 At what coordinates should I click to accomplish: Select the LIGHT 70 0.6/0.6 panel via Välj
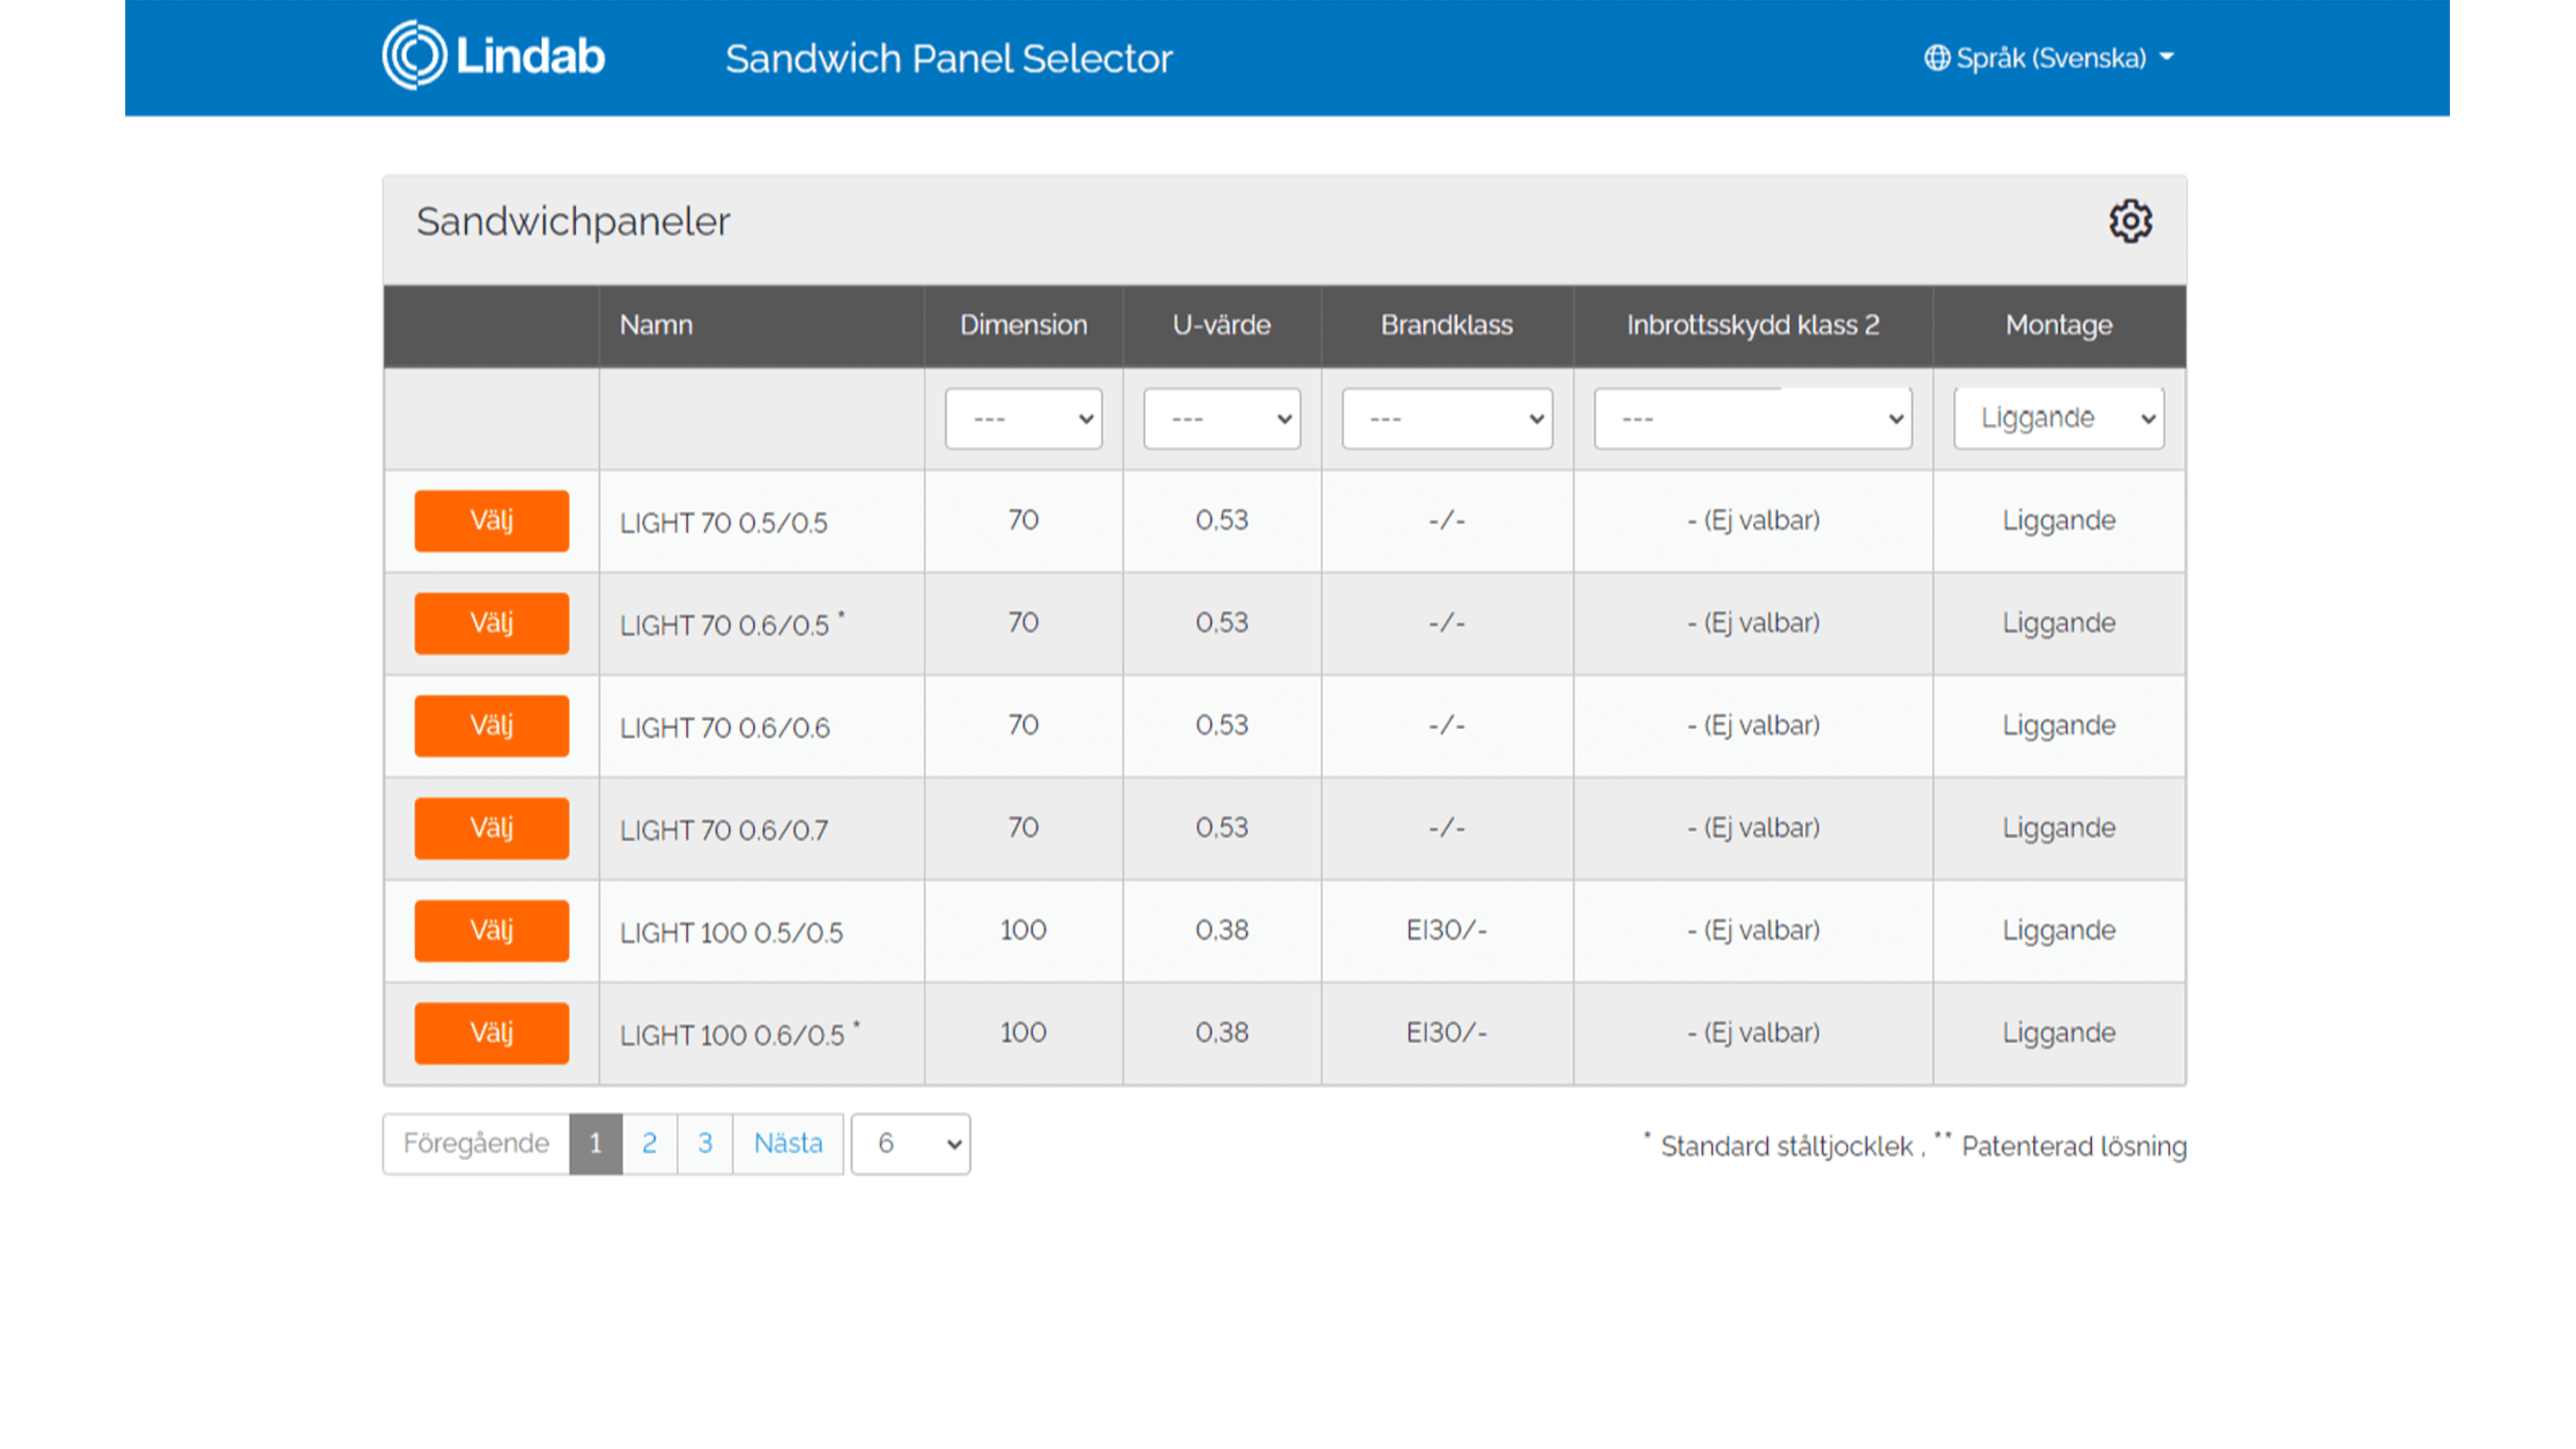pos(491,725)
